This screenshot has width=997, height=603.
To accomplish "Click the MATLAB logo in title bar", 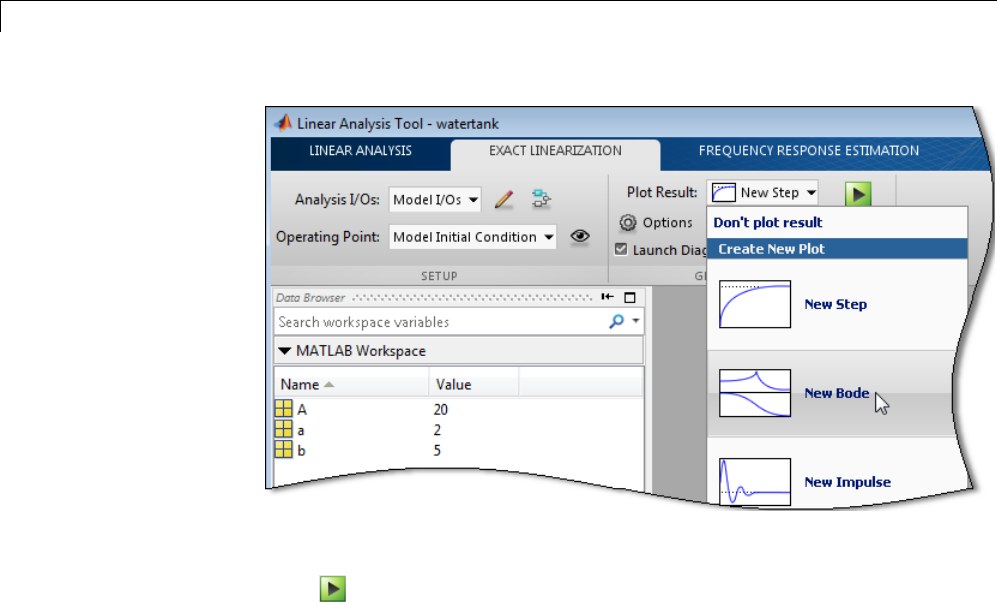I will click(x=283, y=122).
